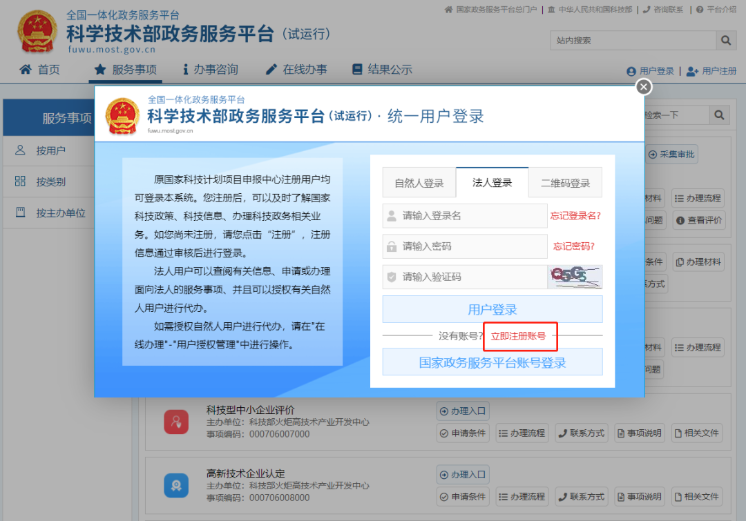Switch to the 自然人登录 tab
746x521 pixels.
coord(419,183)
